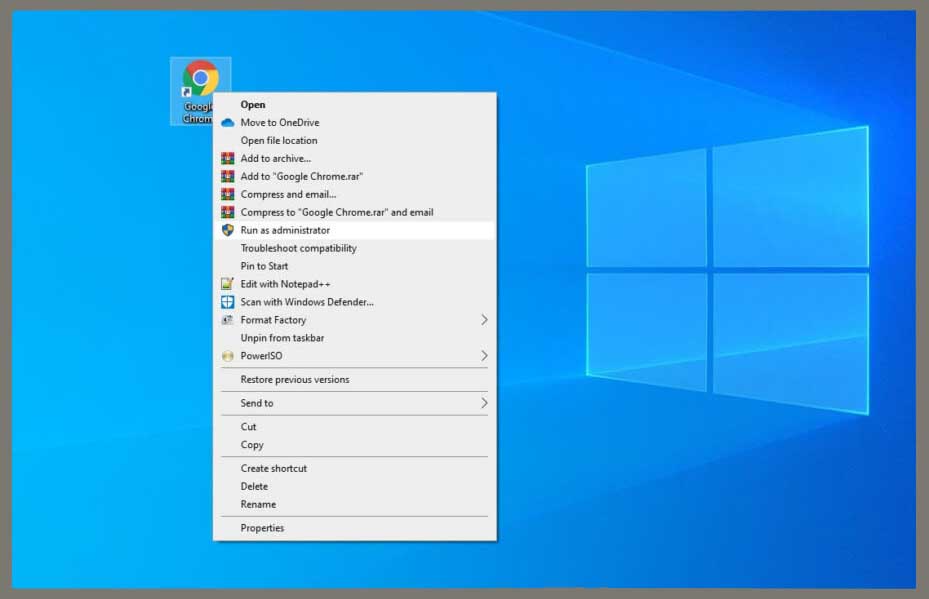Pin the shortcut to Start
The image size is (929, 599).
pyautogui.click(x=262, y=266)
